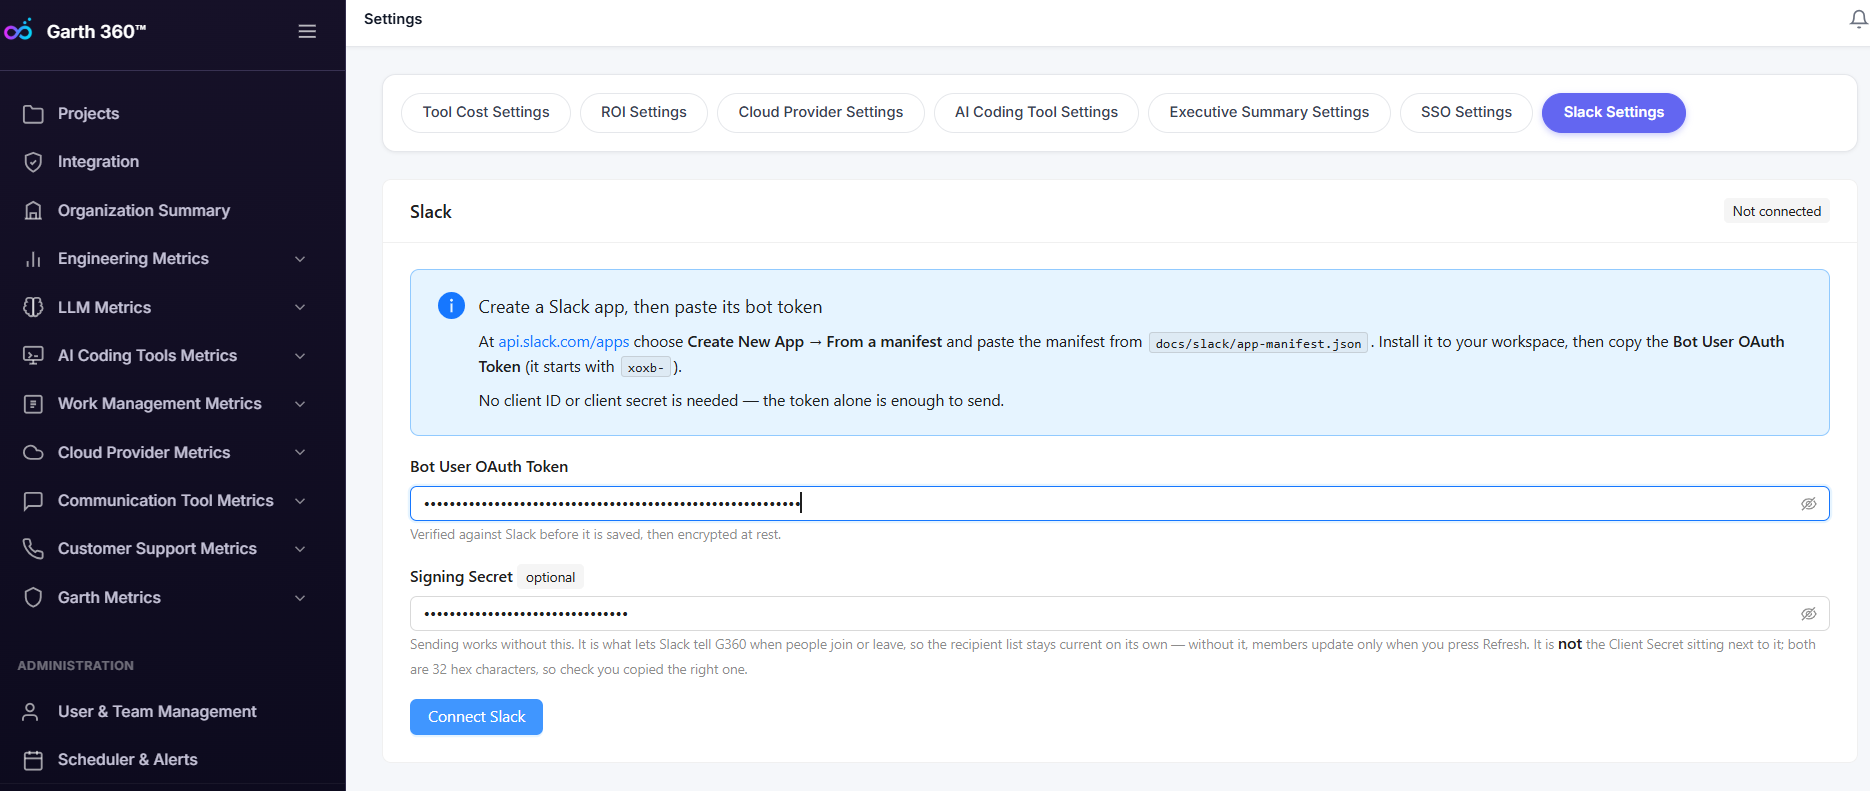
Task: Open the Cloud Provider Settings tab
Action: (821, 113)
